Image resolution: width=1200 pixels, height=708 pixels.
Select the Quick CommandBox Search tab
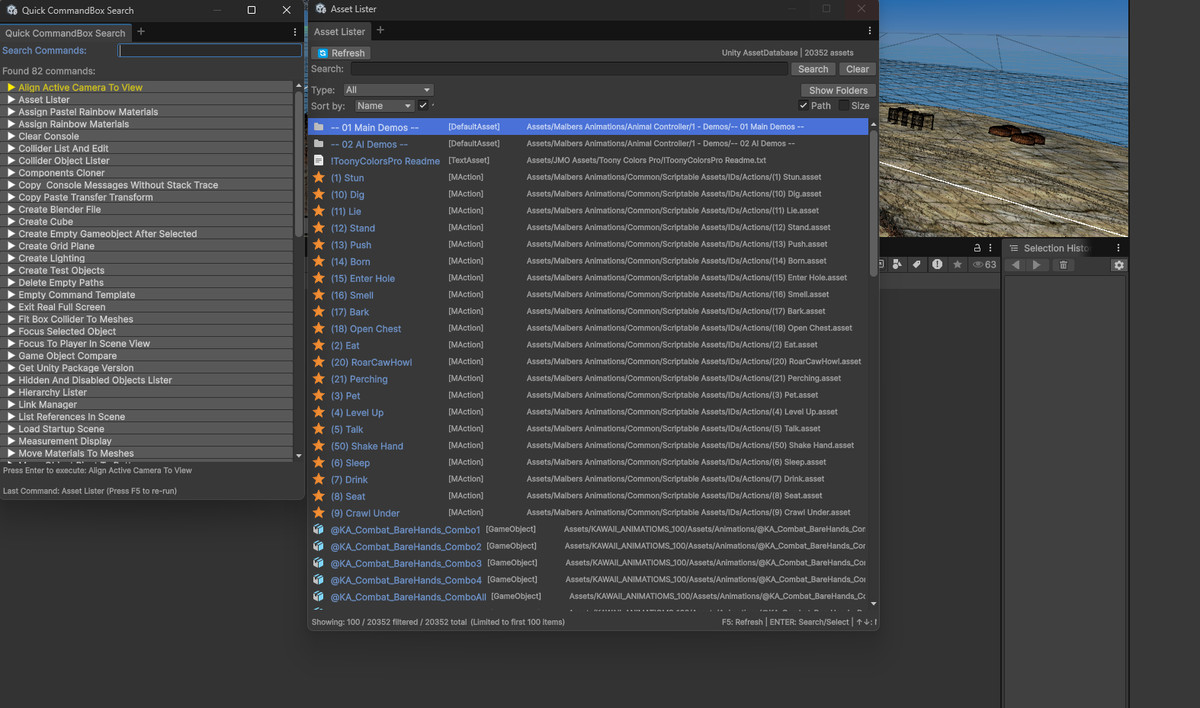pyautogui.click(x=65, y=33)
